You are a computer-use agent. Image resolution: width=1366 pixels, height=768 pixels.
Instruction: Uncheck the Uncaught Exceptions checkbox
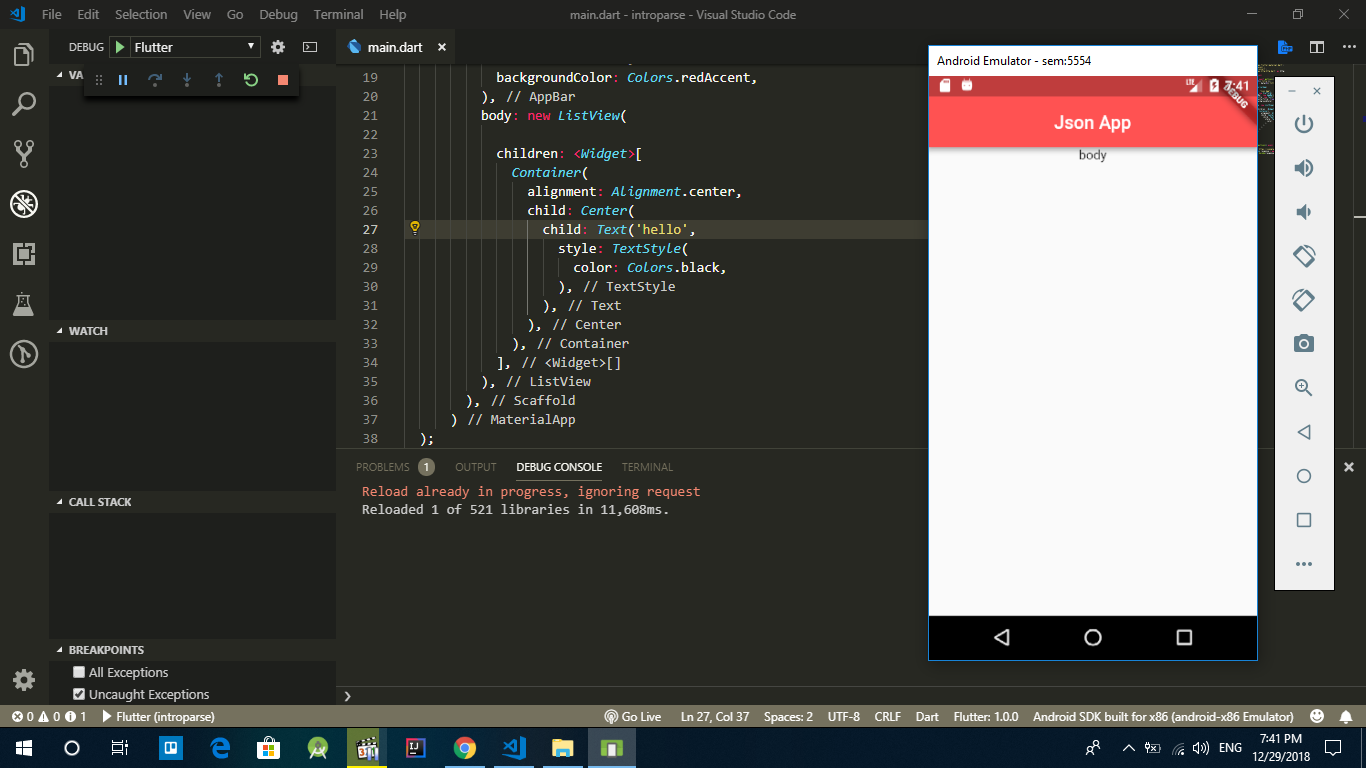(77, 694)
